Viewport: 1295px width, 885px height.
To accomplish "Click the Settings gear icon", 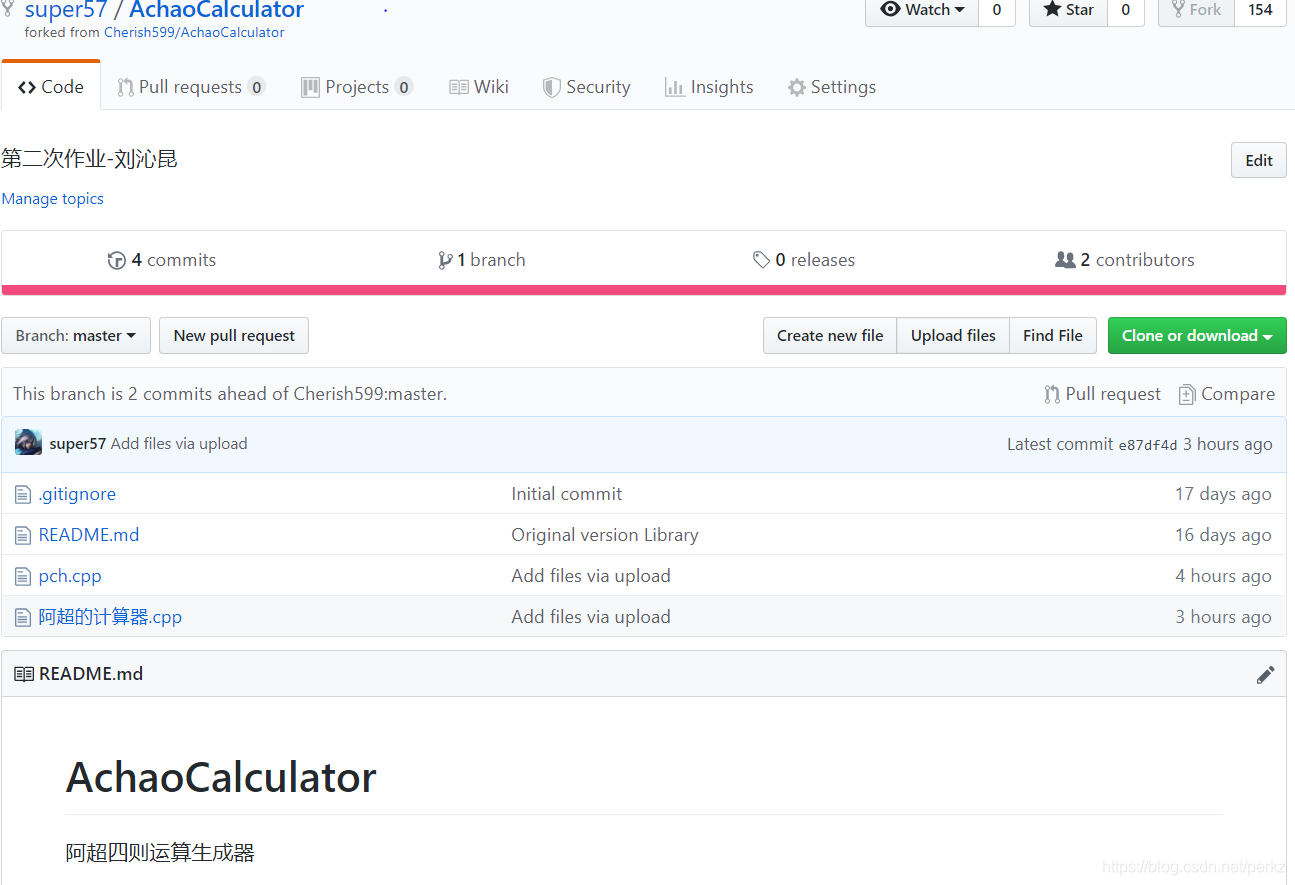I will pos(797,87).
